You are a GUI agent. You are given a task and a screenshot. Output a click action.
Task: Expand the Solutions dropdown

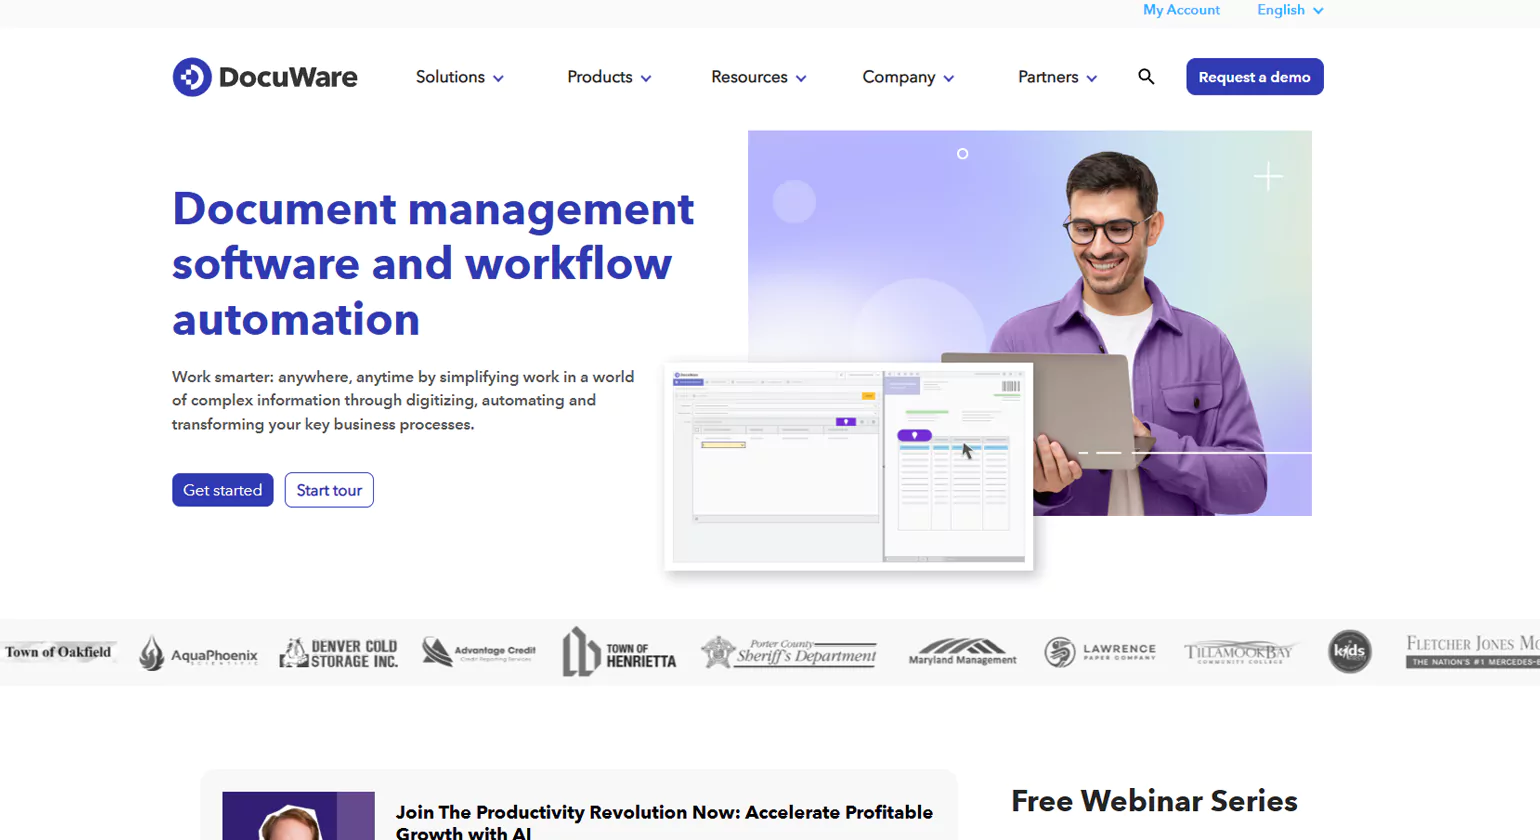[459, 76]
